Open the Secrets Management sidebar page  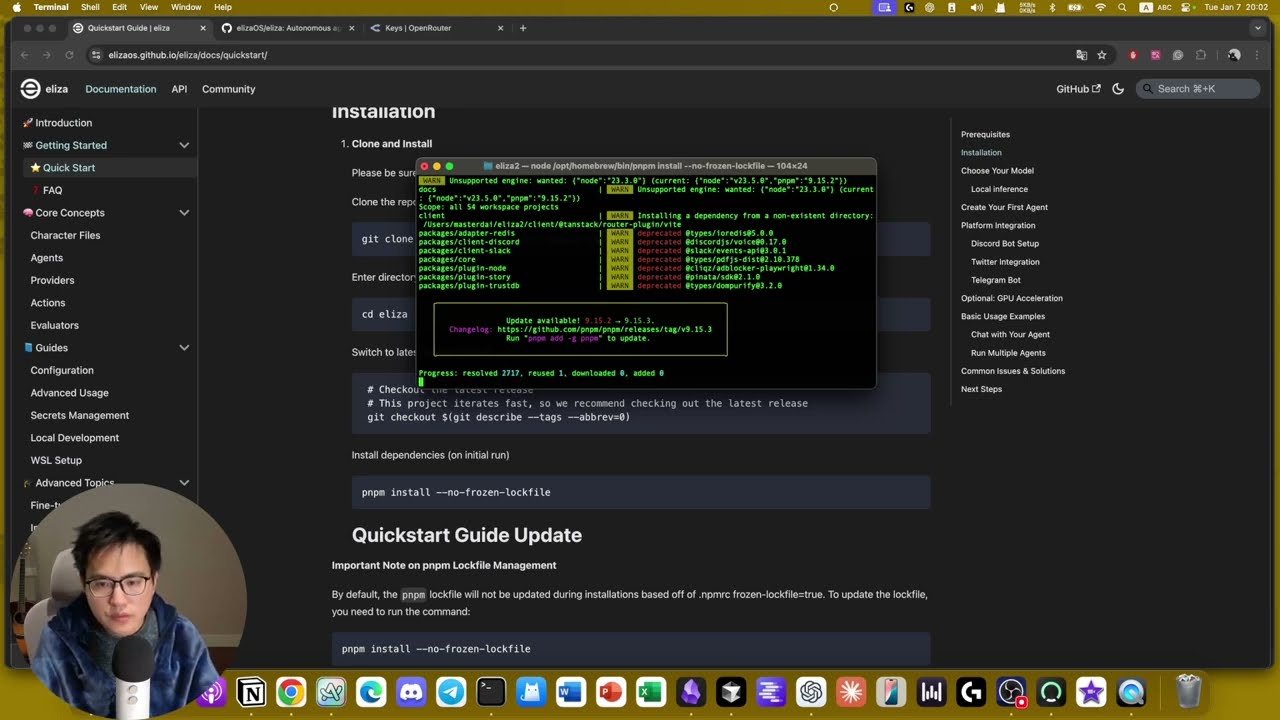79,415
